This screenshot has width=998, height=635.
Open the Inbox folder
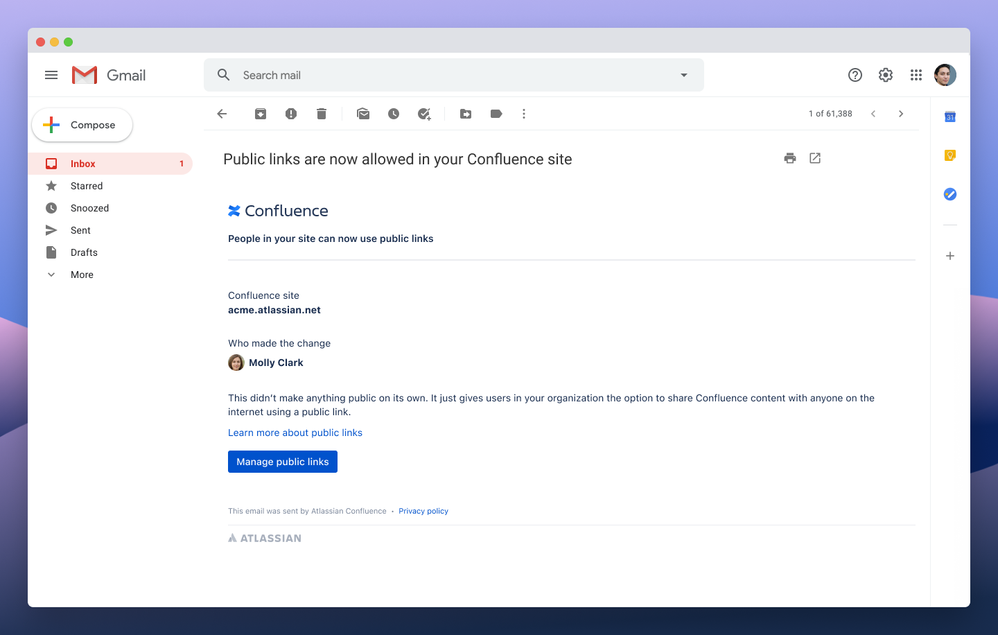coord(111,164)
